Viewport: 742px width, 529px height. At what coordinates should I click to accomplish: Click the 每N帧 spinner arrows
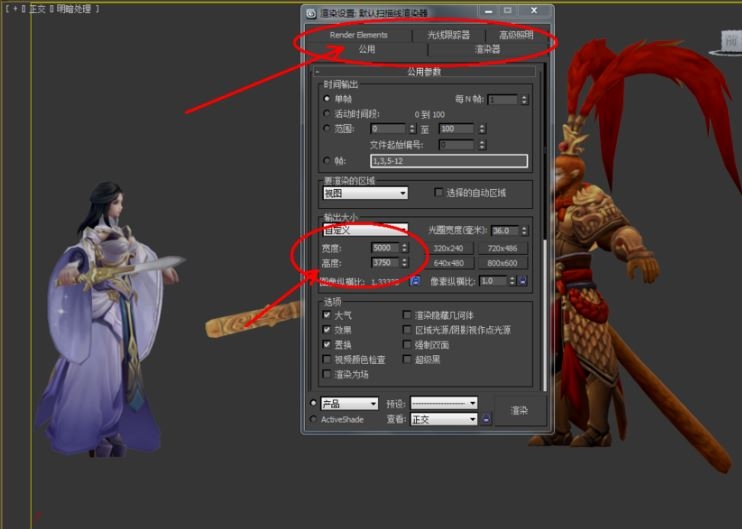[x=524, y=99]
